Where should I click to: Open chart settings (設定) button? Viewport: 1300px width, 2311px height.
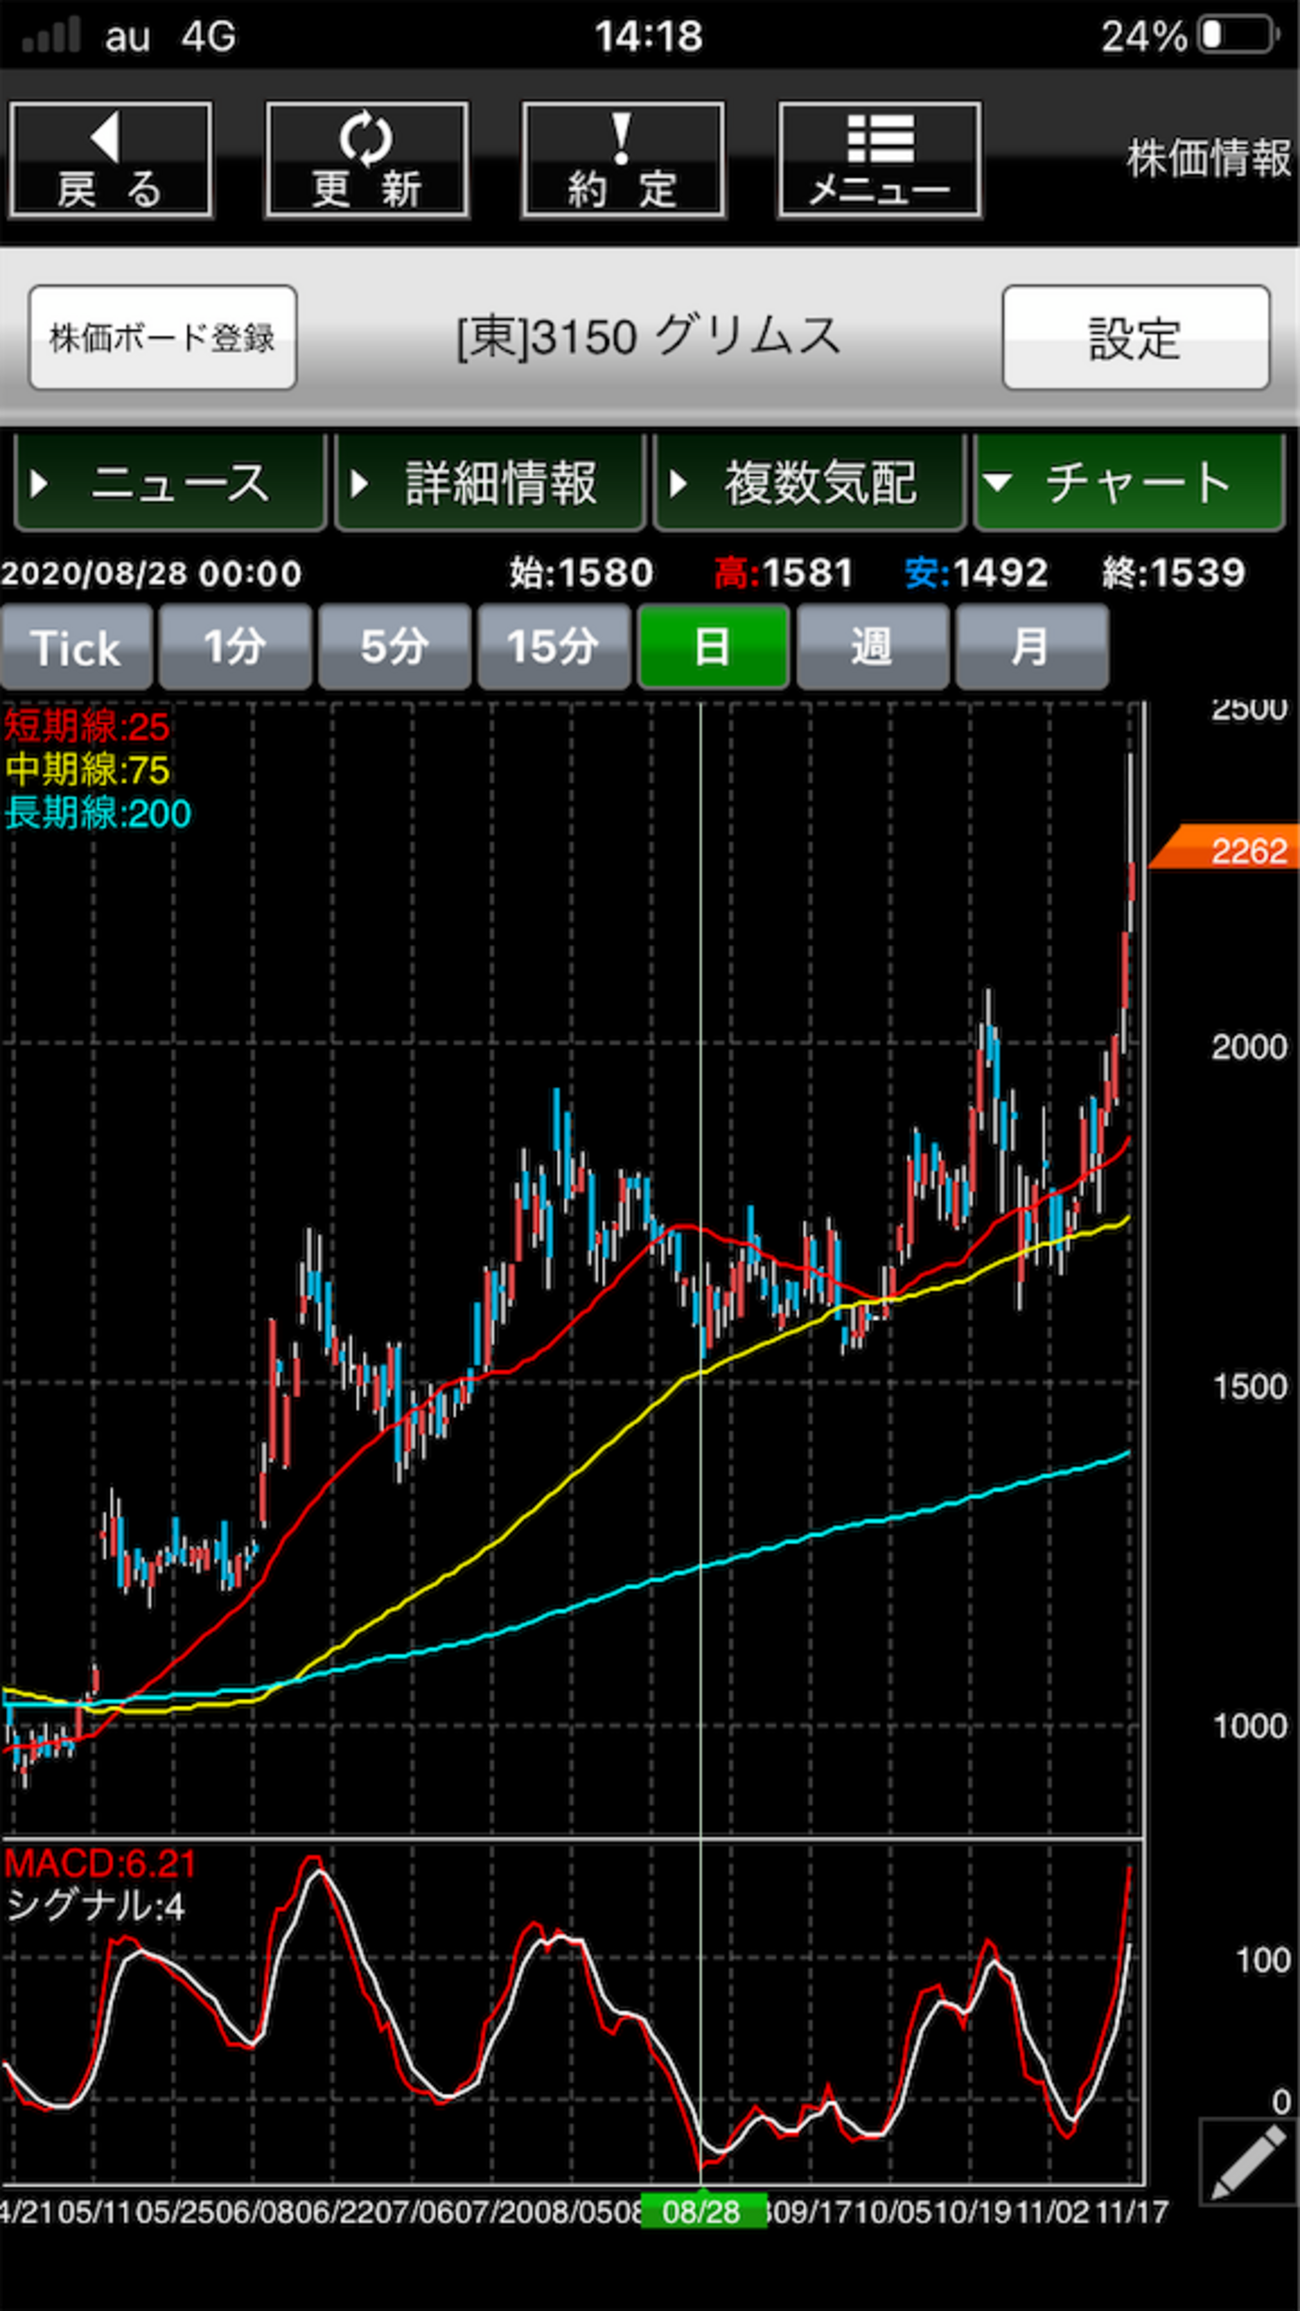pos(1136,337)
